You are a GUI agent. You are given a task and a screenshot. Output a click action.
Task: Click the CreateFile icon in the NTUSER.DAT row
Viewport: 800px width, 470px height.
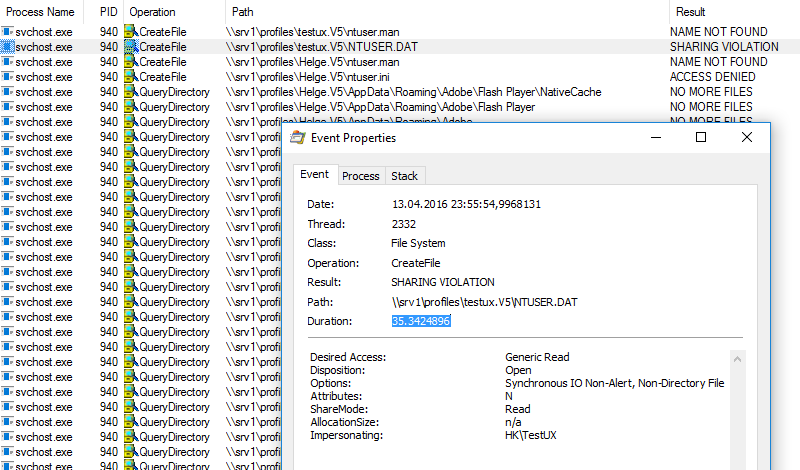(130, 47)
